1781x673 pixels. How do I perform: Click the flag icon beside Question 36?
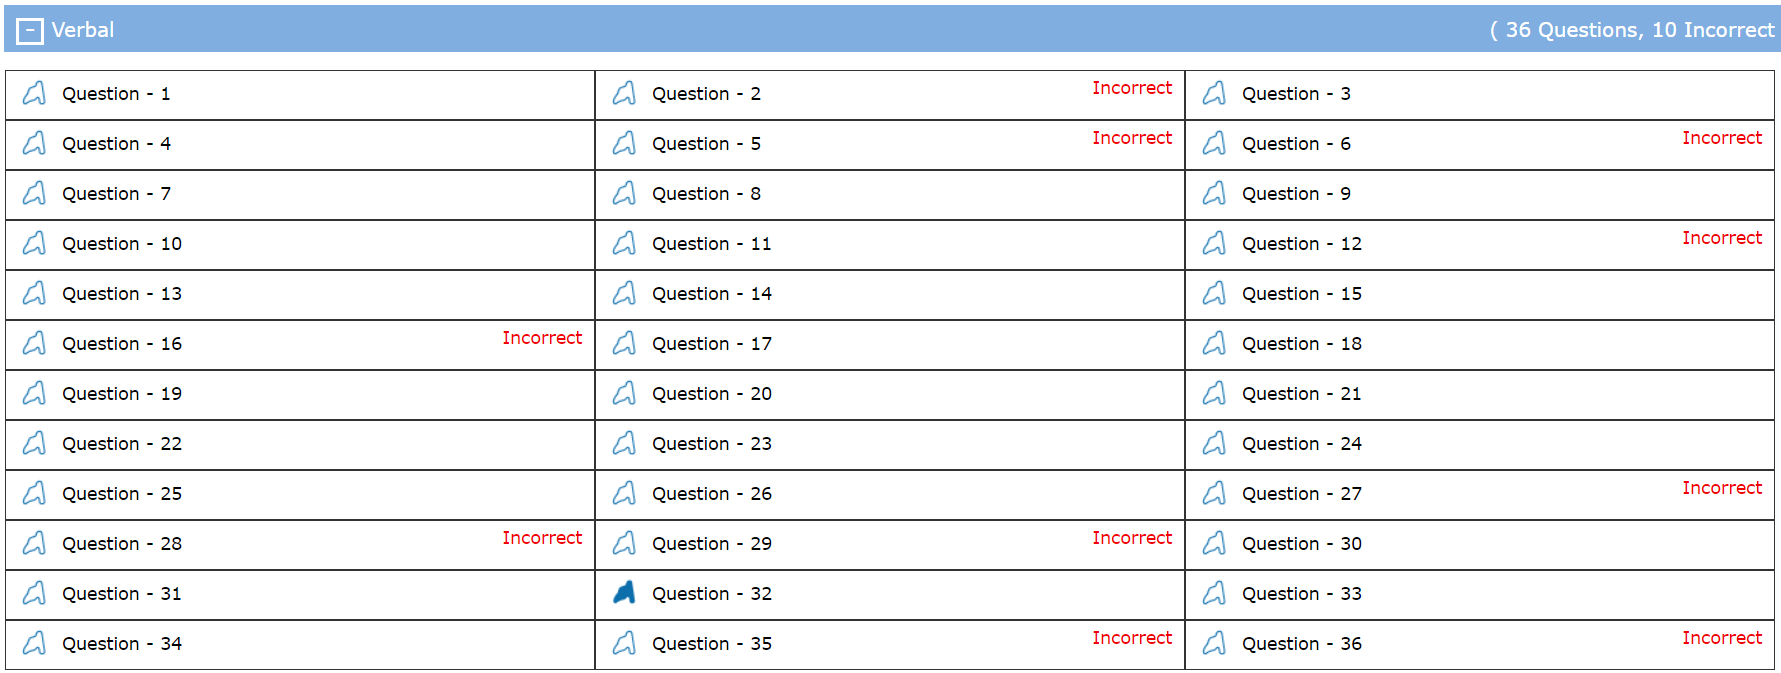(x=1215, y=643)
